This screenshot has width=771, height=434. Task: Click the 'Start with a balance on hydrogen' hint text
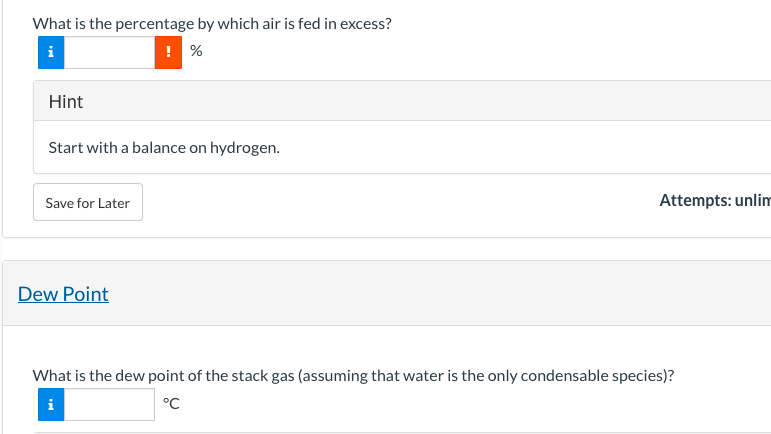click(x=164, y=148)
